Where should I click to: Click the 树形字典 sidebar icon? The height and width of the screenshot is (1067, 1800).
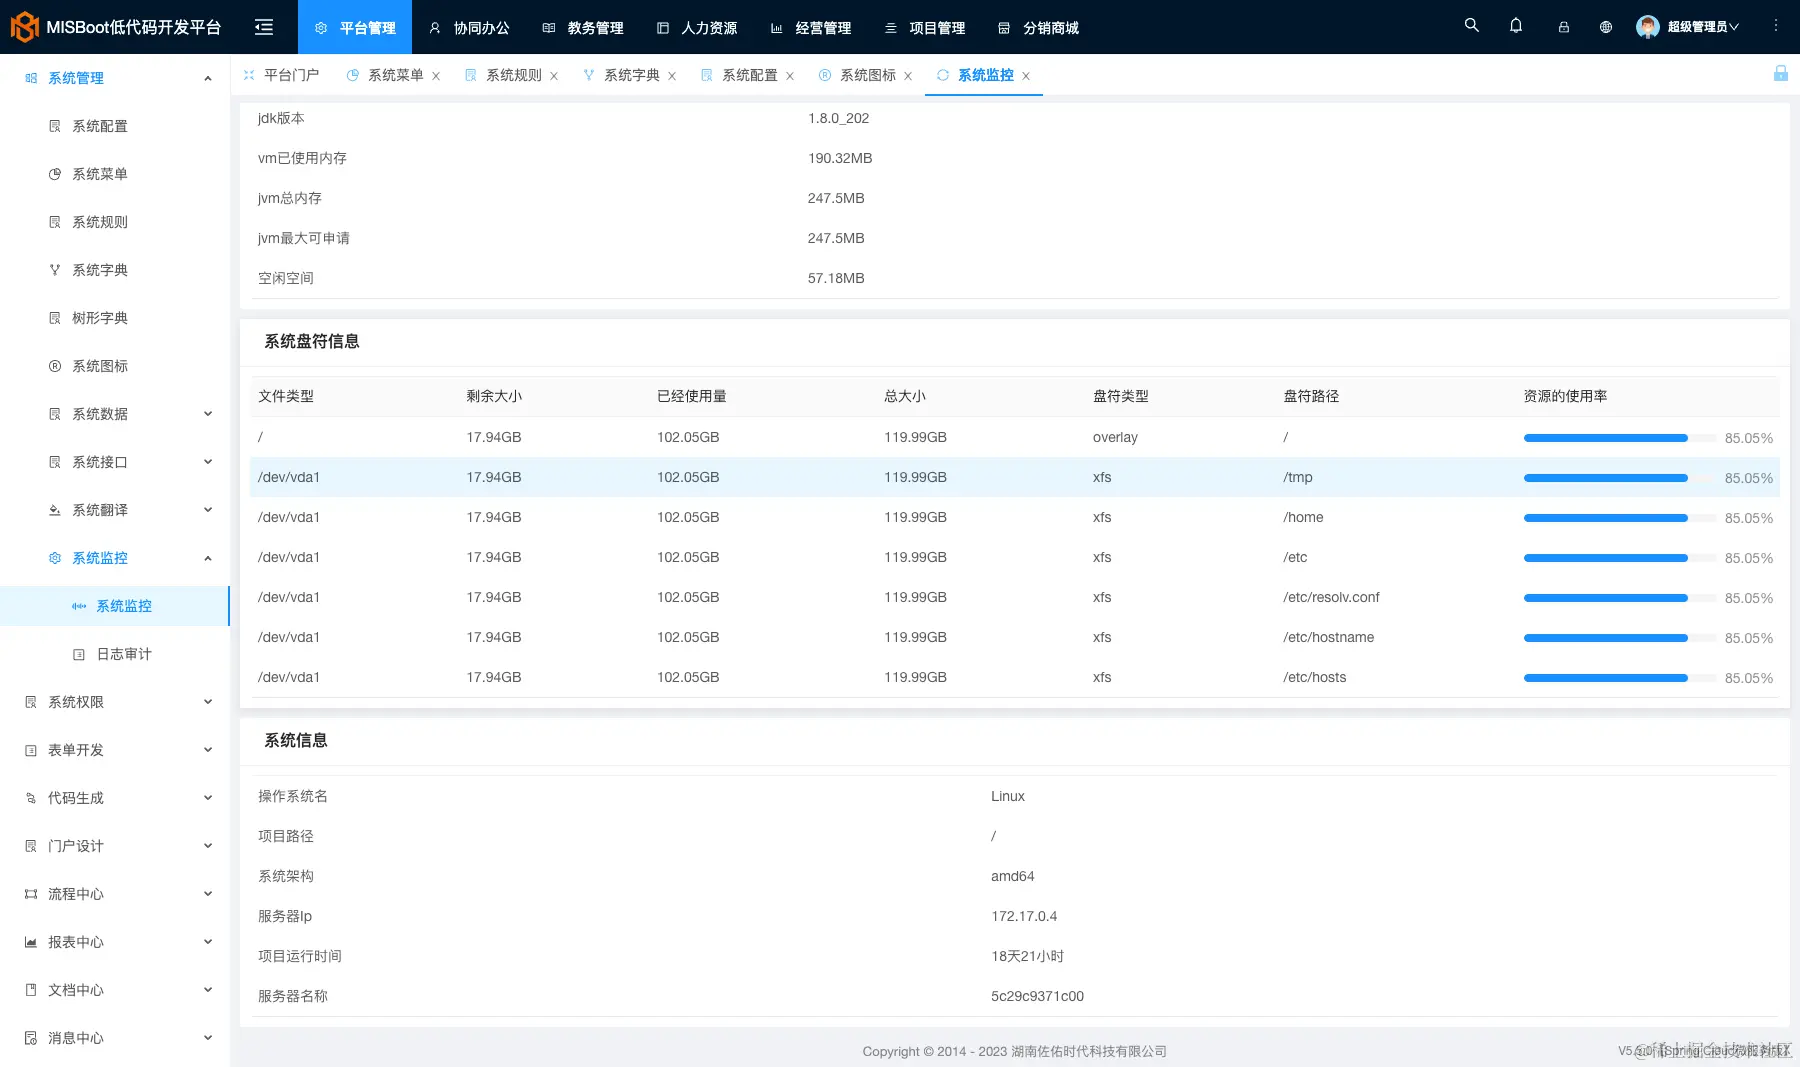coord(55,318)
